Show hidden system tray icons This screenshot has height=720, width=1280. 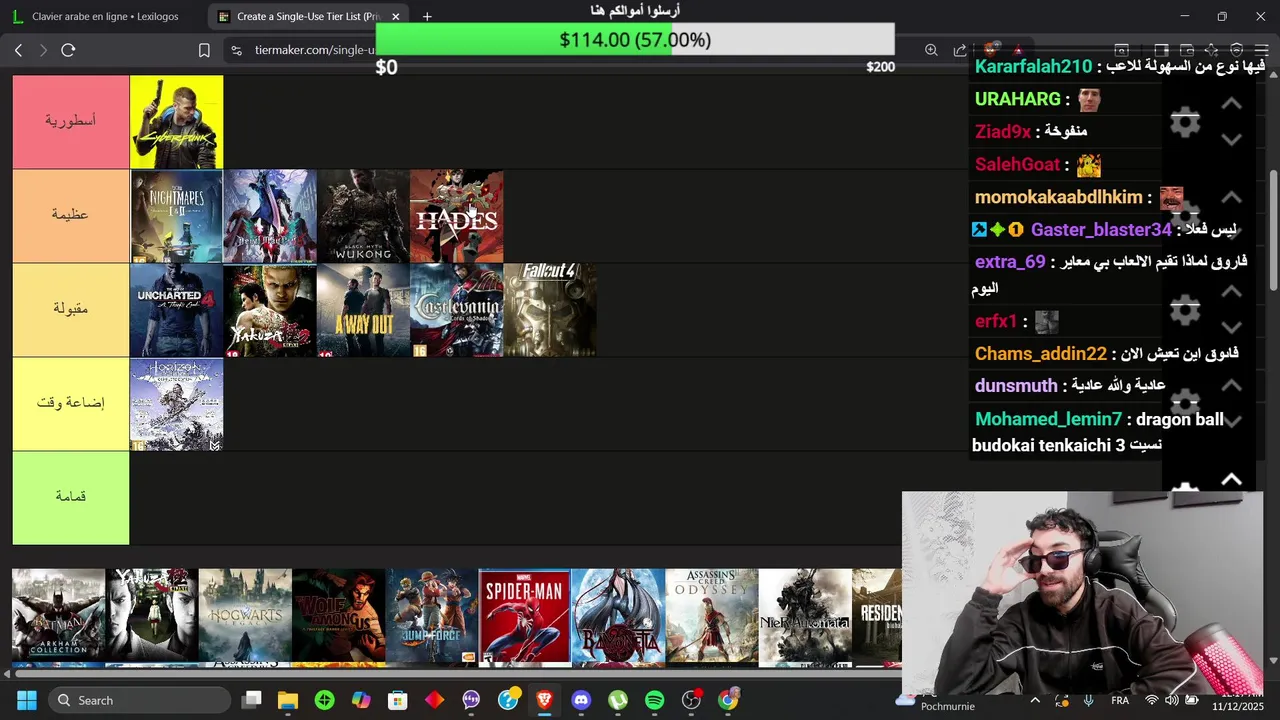pos(1035,700)
